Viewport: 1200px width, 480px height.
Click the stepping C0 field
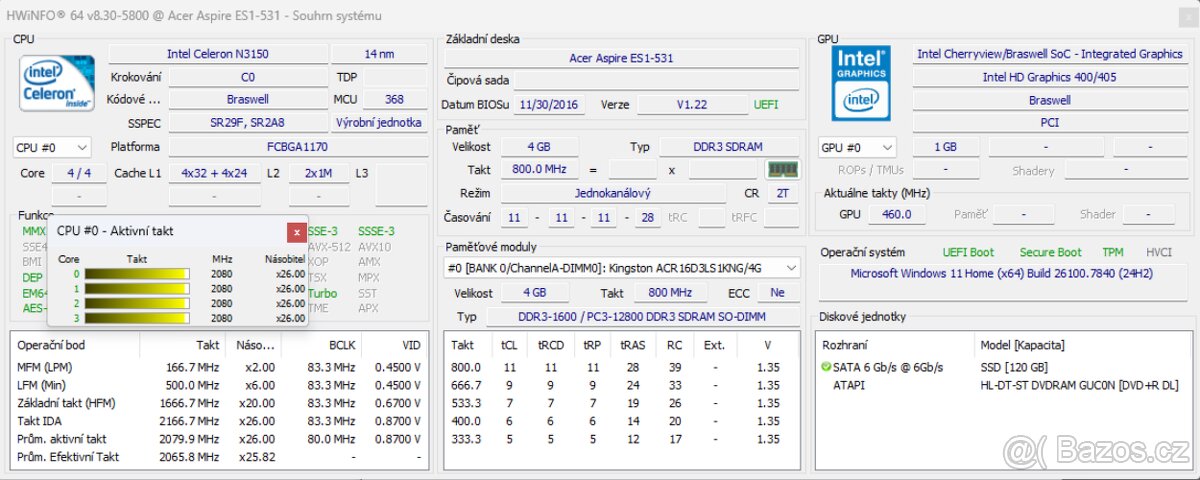247,77
